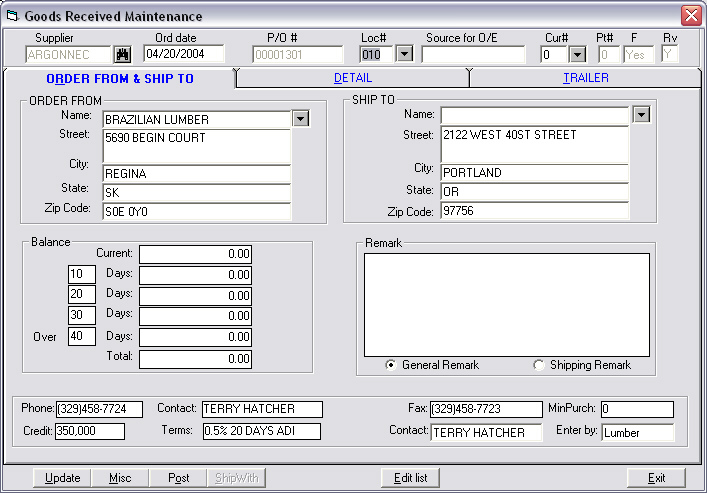Click the Edit list button
The image size is (707, 493).
click(x=410, y=478)
